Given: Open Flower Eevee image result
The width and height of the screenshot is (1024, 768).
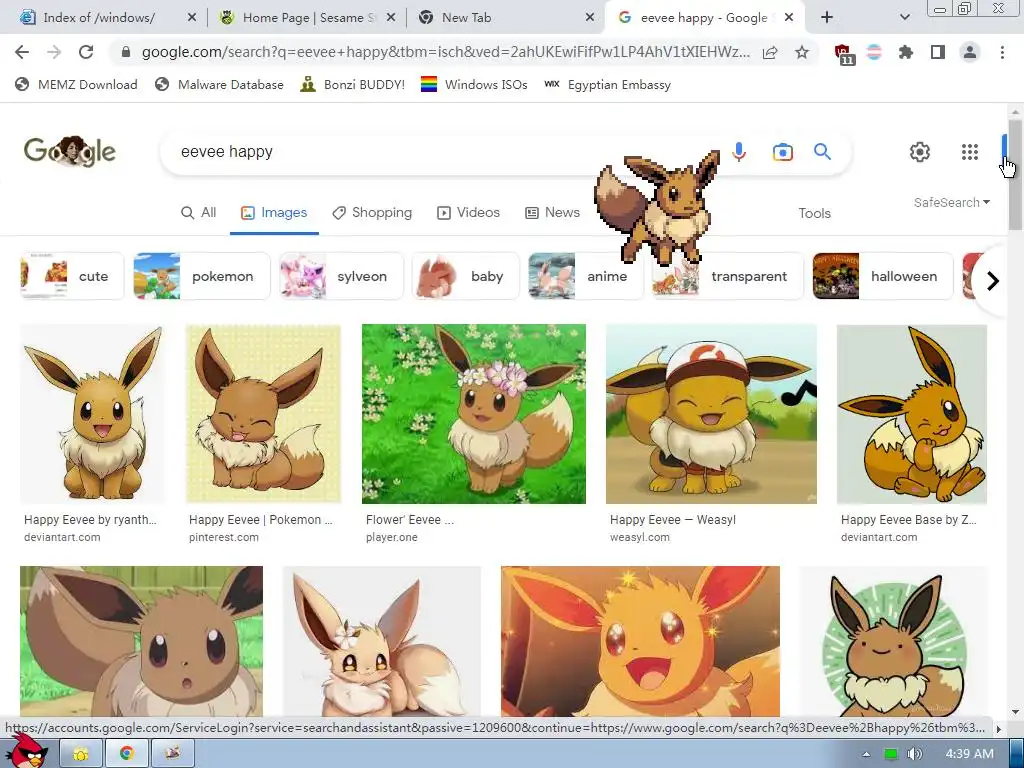Looking at the screenshot, I should (x=473, y=414).
